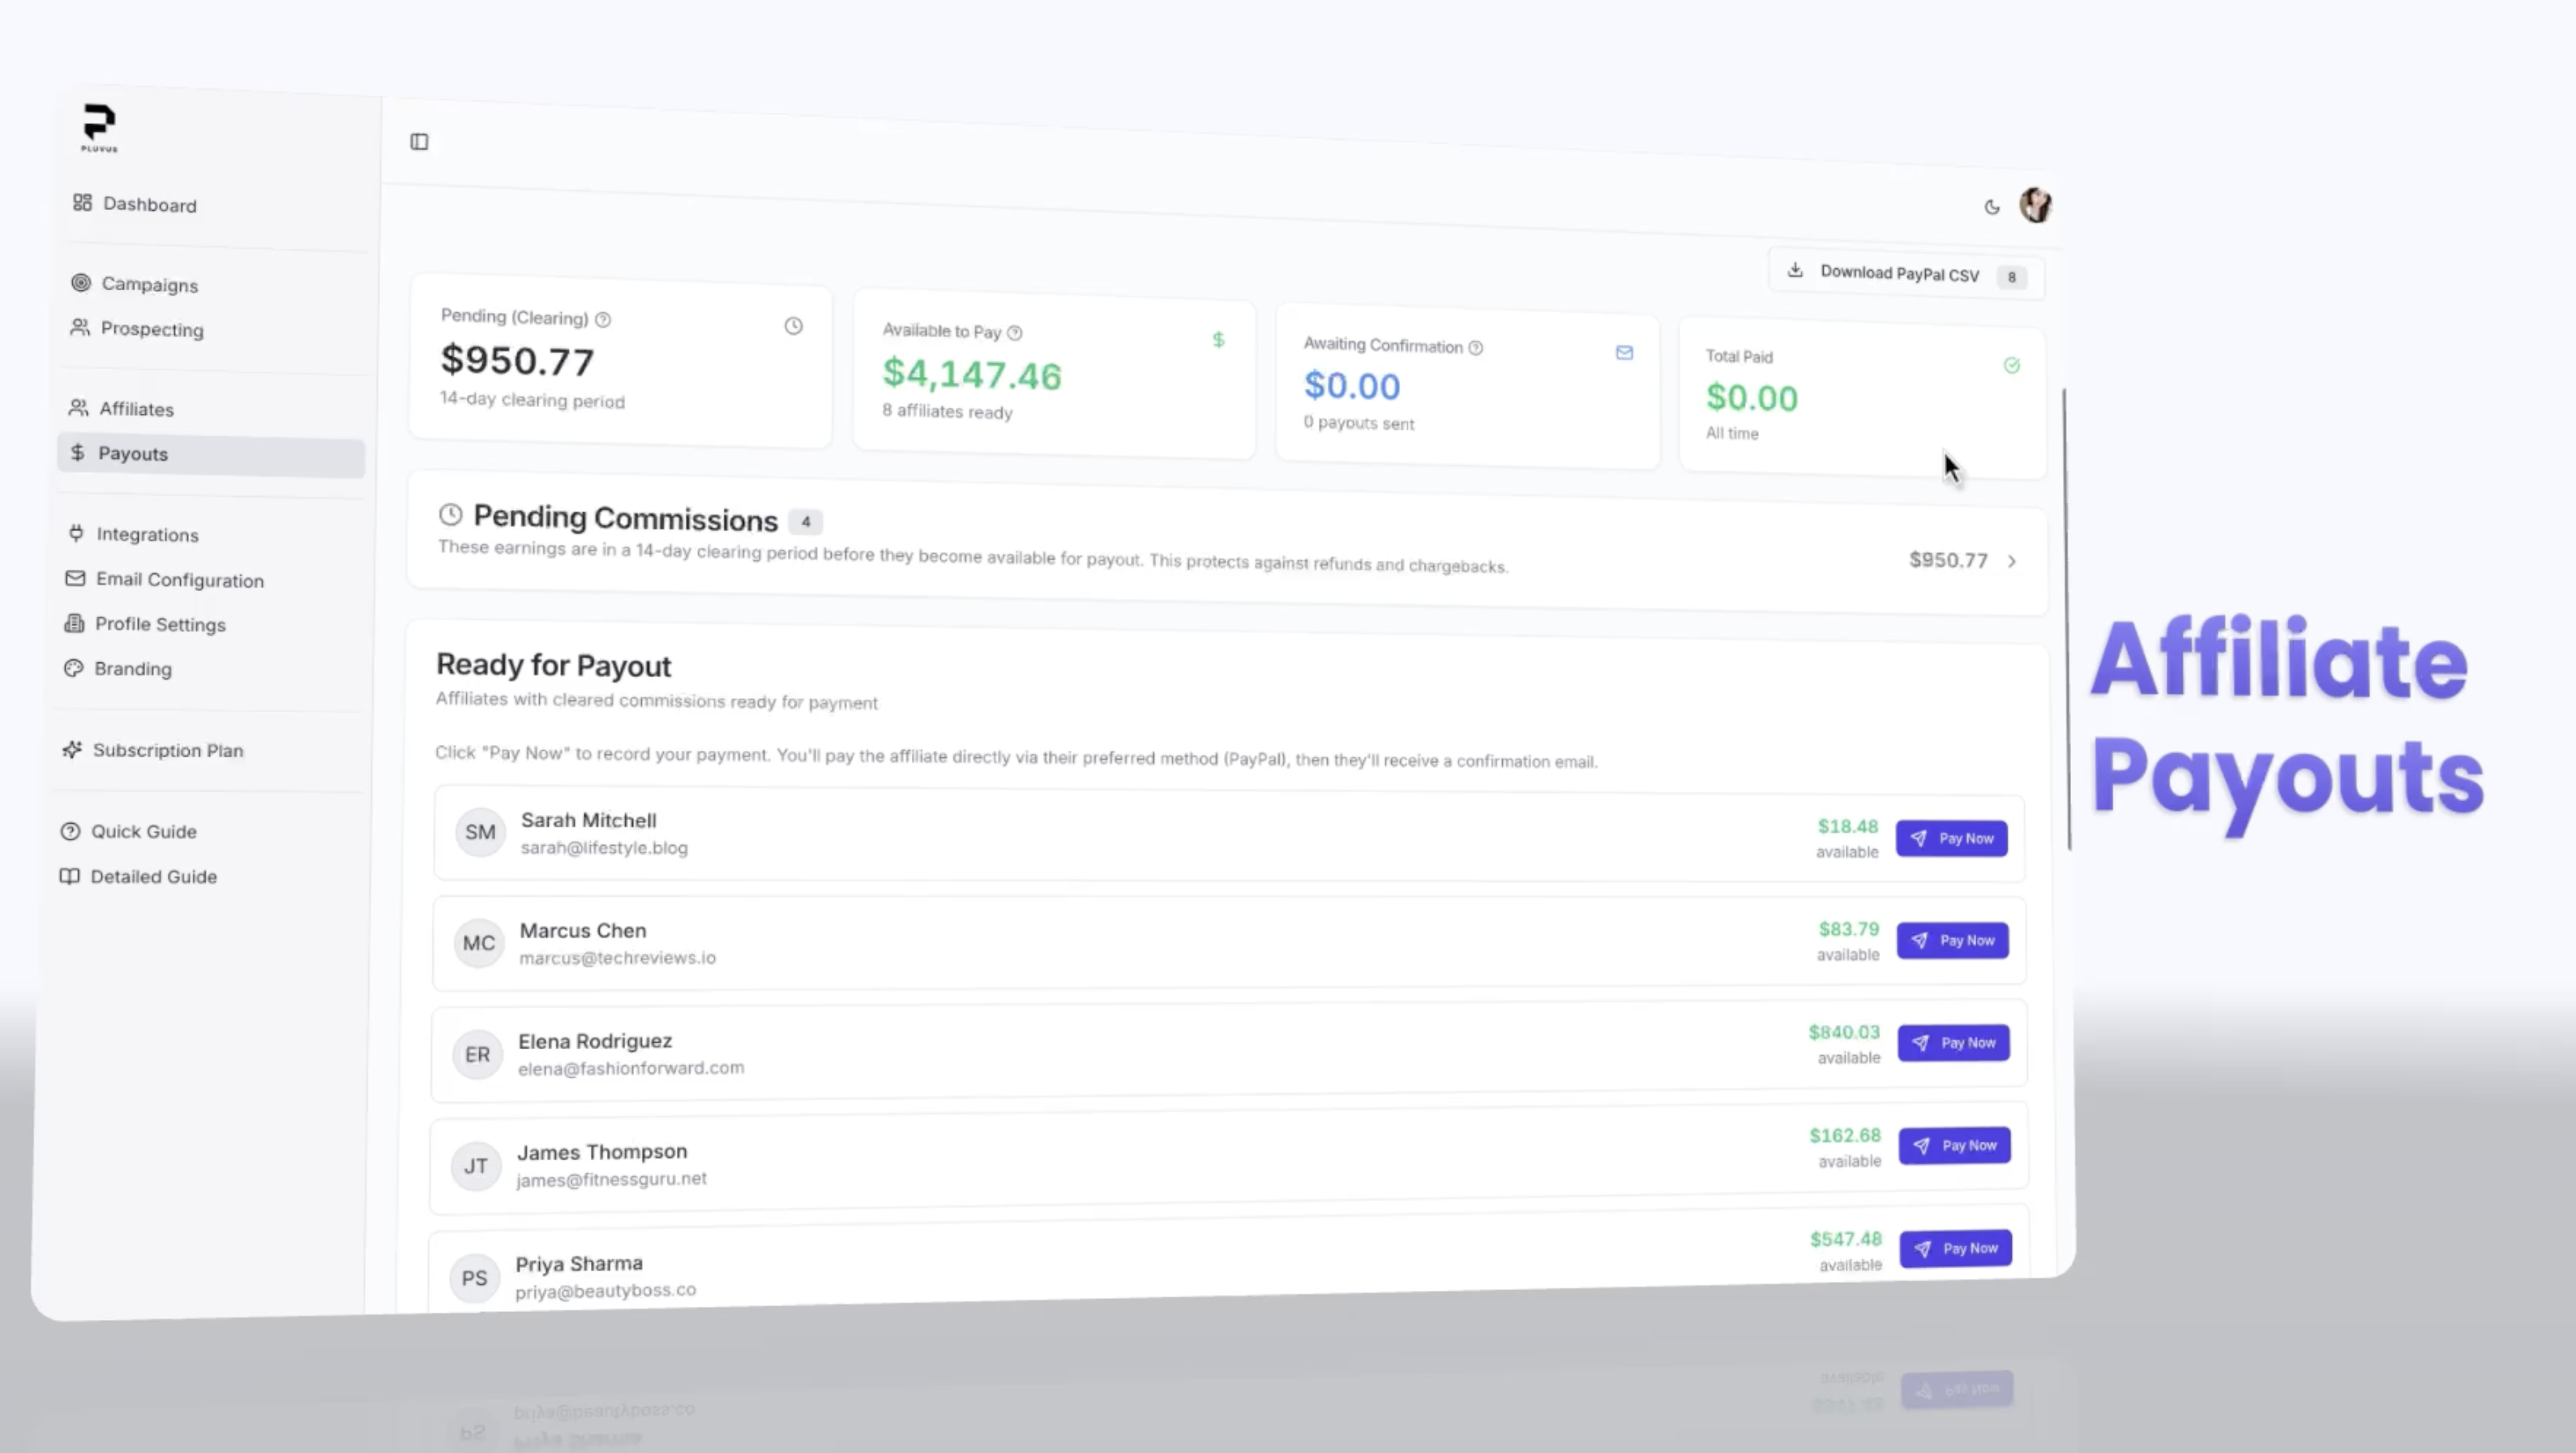
Task: Pay Sarah Mitchell now
Action: (x=1951, y=838)
